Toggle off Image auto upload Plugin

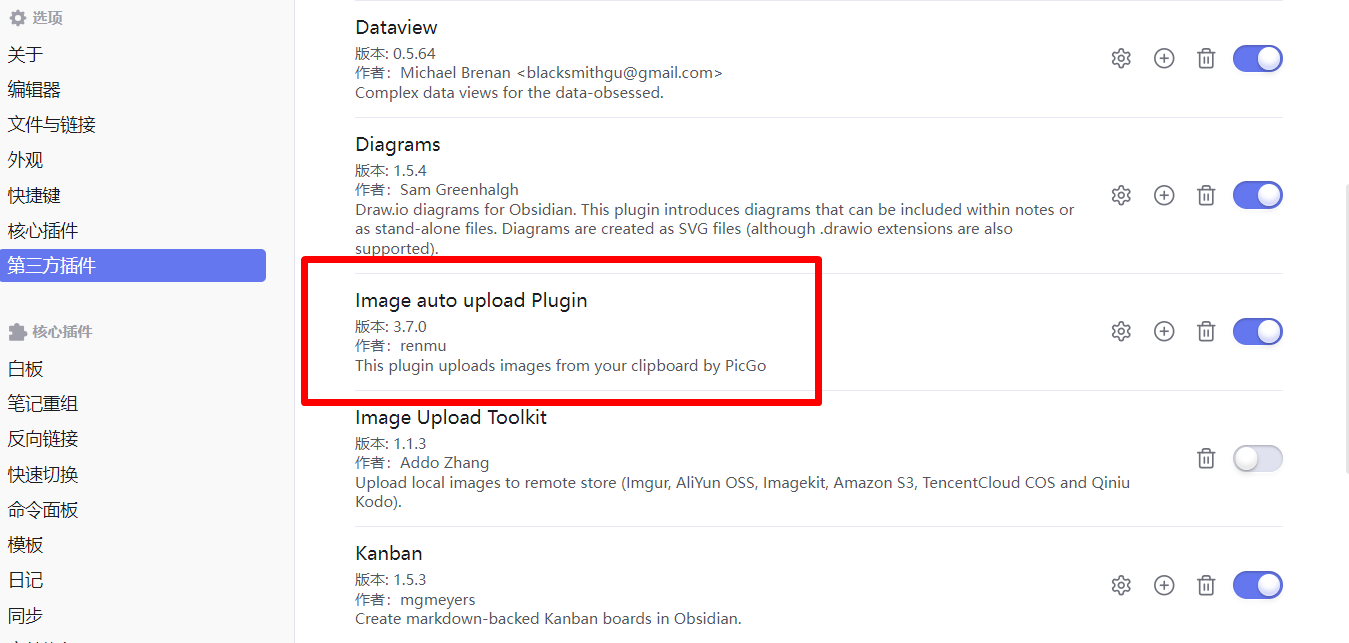coord(1257,331)
